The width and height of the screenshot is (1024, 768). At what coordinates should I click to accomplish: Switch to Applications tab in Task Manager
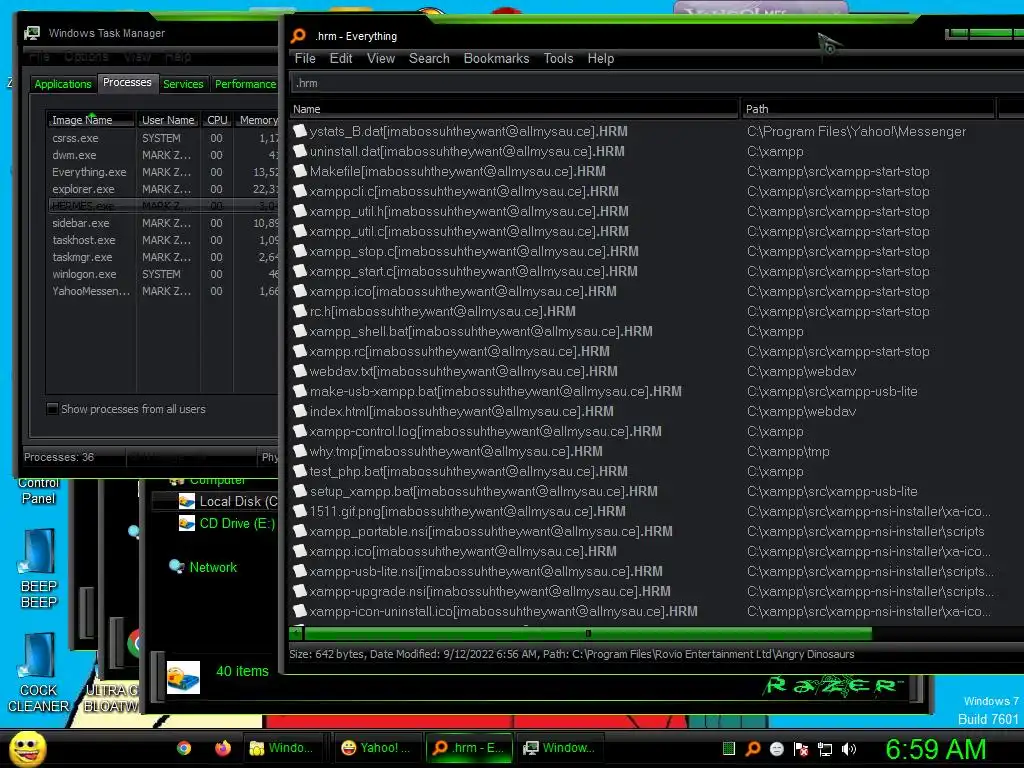tap(63, 84)
